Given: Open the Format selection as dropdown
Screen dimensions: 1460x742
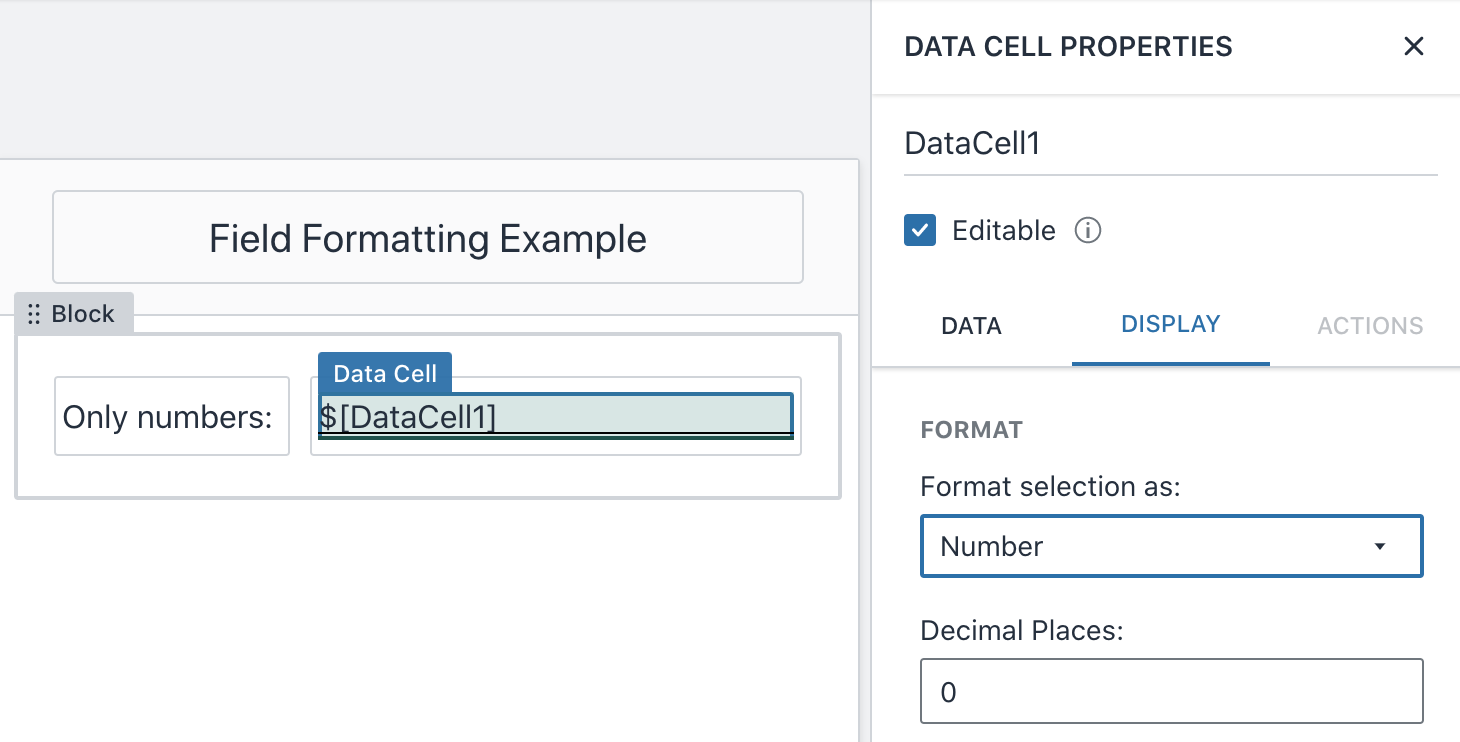Looking at the screenshot, I should (x=1171, y=546).
